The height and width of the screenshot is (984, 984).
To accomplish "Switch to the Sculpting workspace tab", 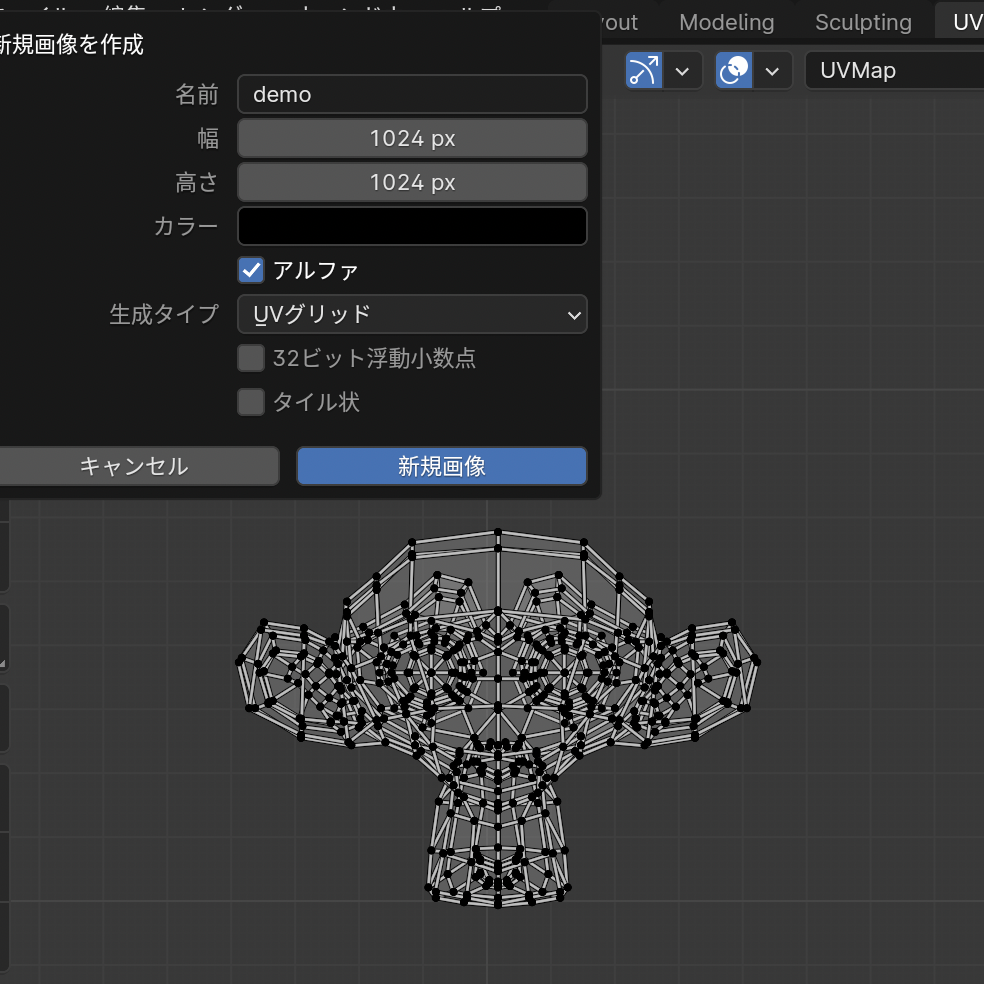I will tap(863, 22).
